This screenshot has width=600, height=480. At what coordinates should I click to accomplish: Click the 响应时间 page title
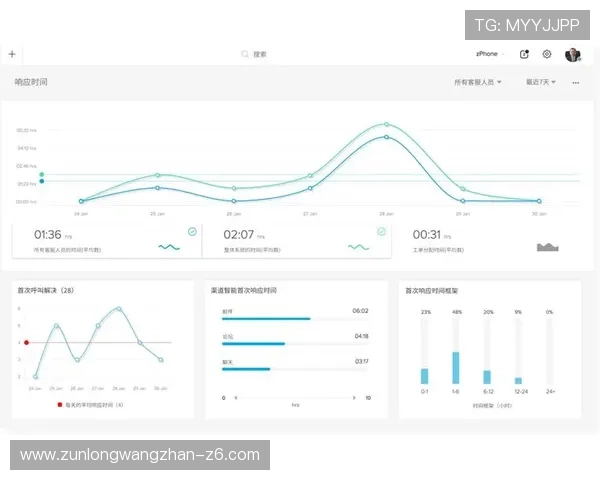31,82
